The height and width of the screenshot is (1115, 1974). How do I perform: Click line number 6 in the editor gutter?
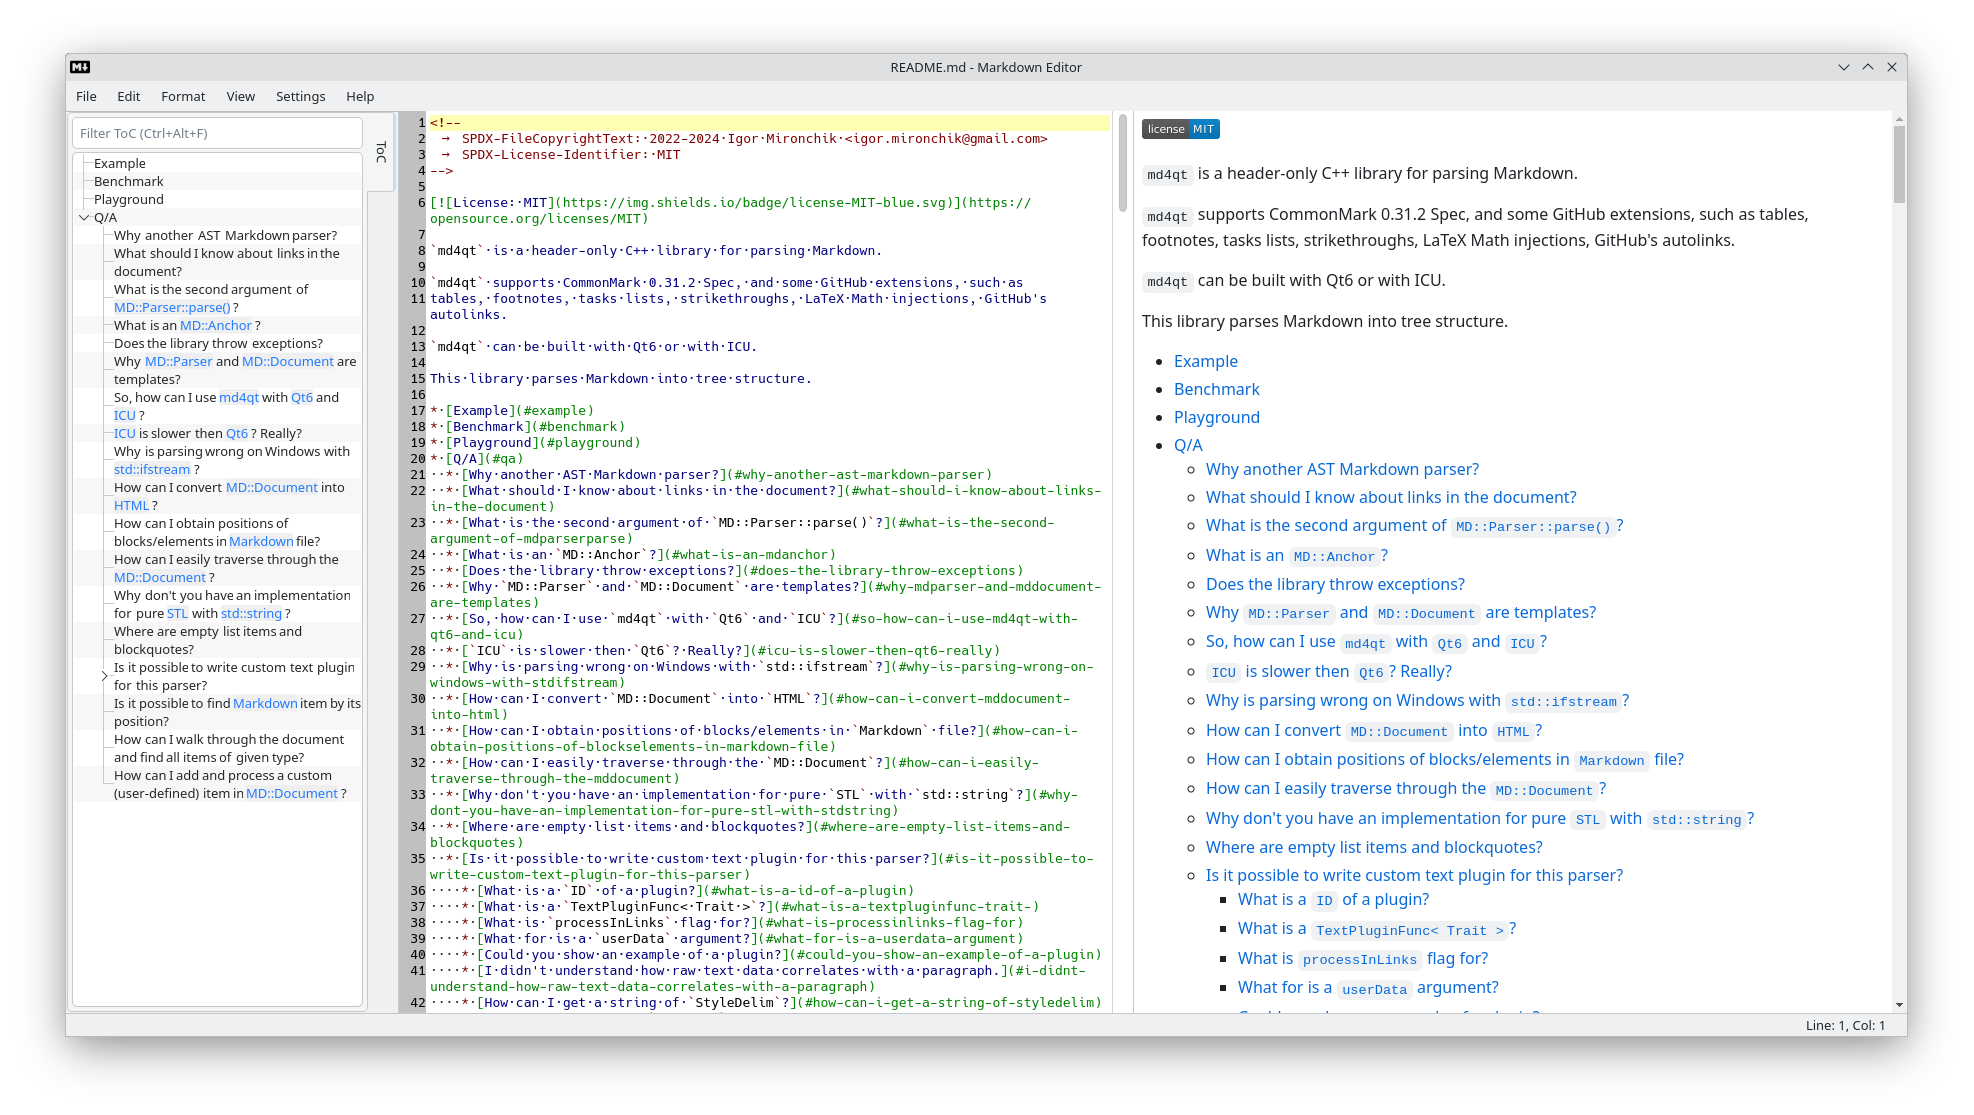[x=421, y=203]
